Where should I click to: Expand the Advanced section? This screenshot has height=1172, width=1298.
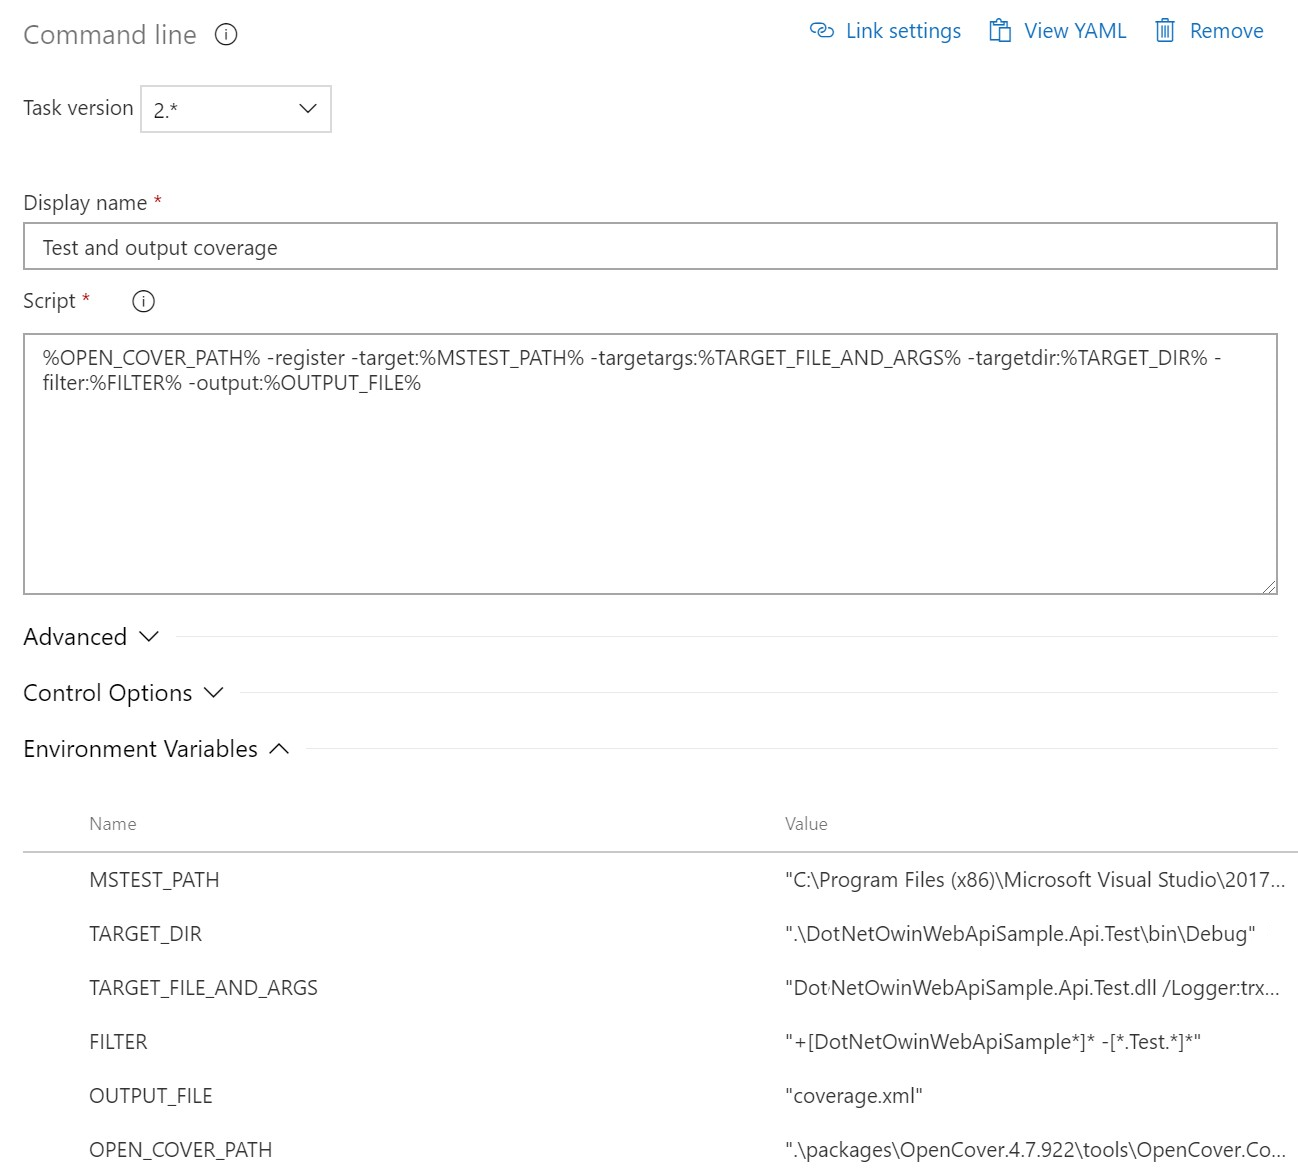pos(91,637)
